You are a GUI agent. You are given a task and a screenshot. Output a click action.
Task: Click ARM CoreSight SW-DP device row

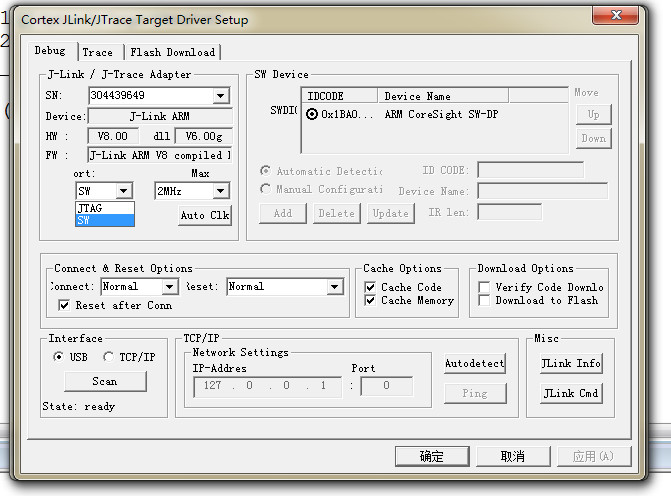click(435, 114)
